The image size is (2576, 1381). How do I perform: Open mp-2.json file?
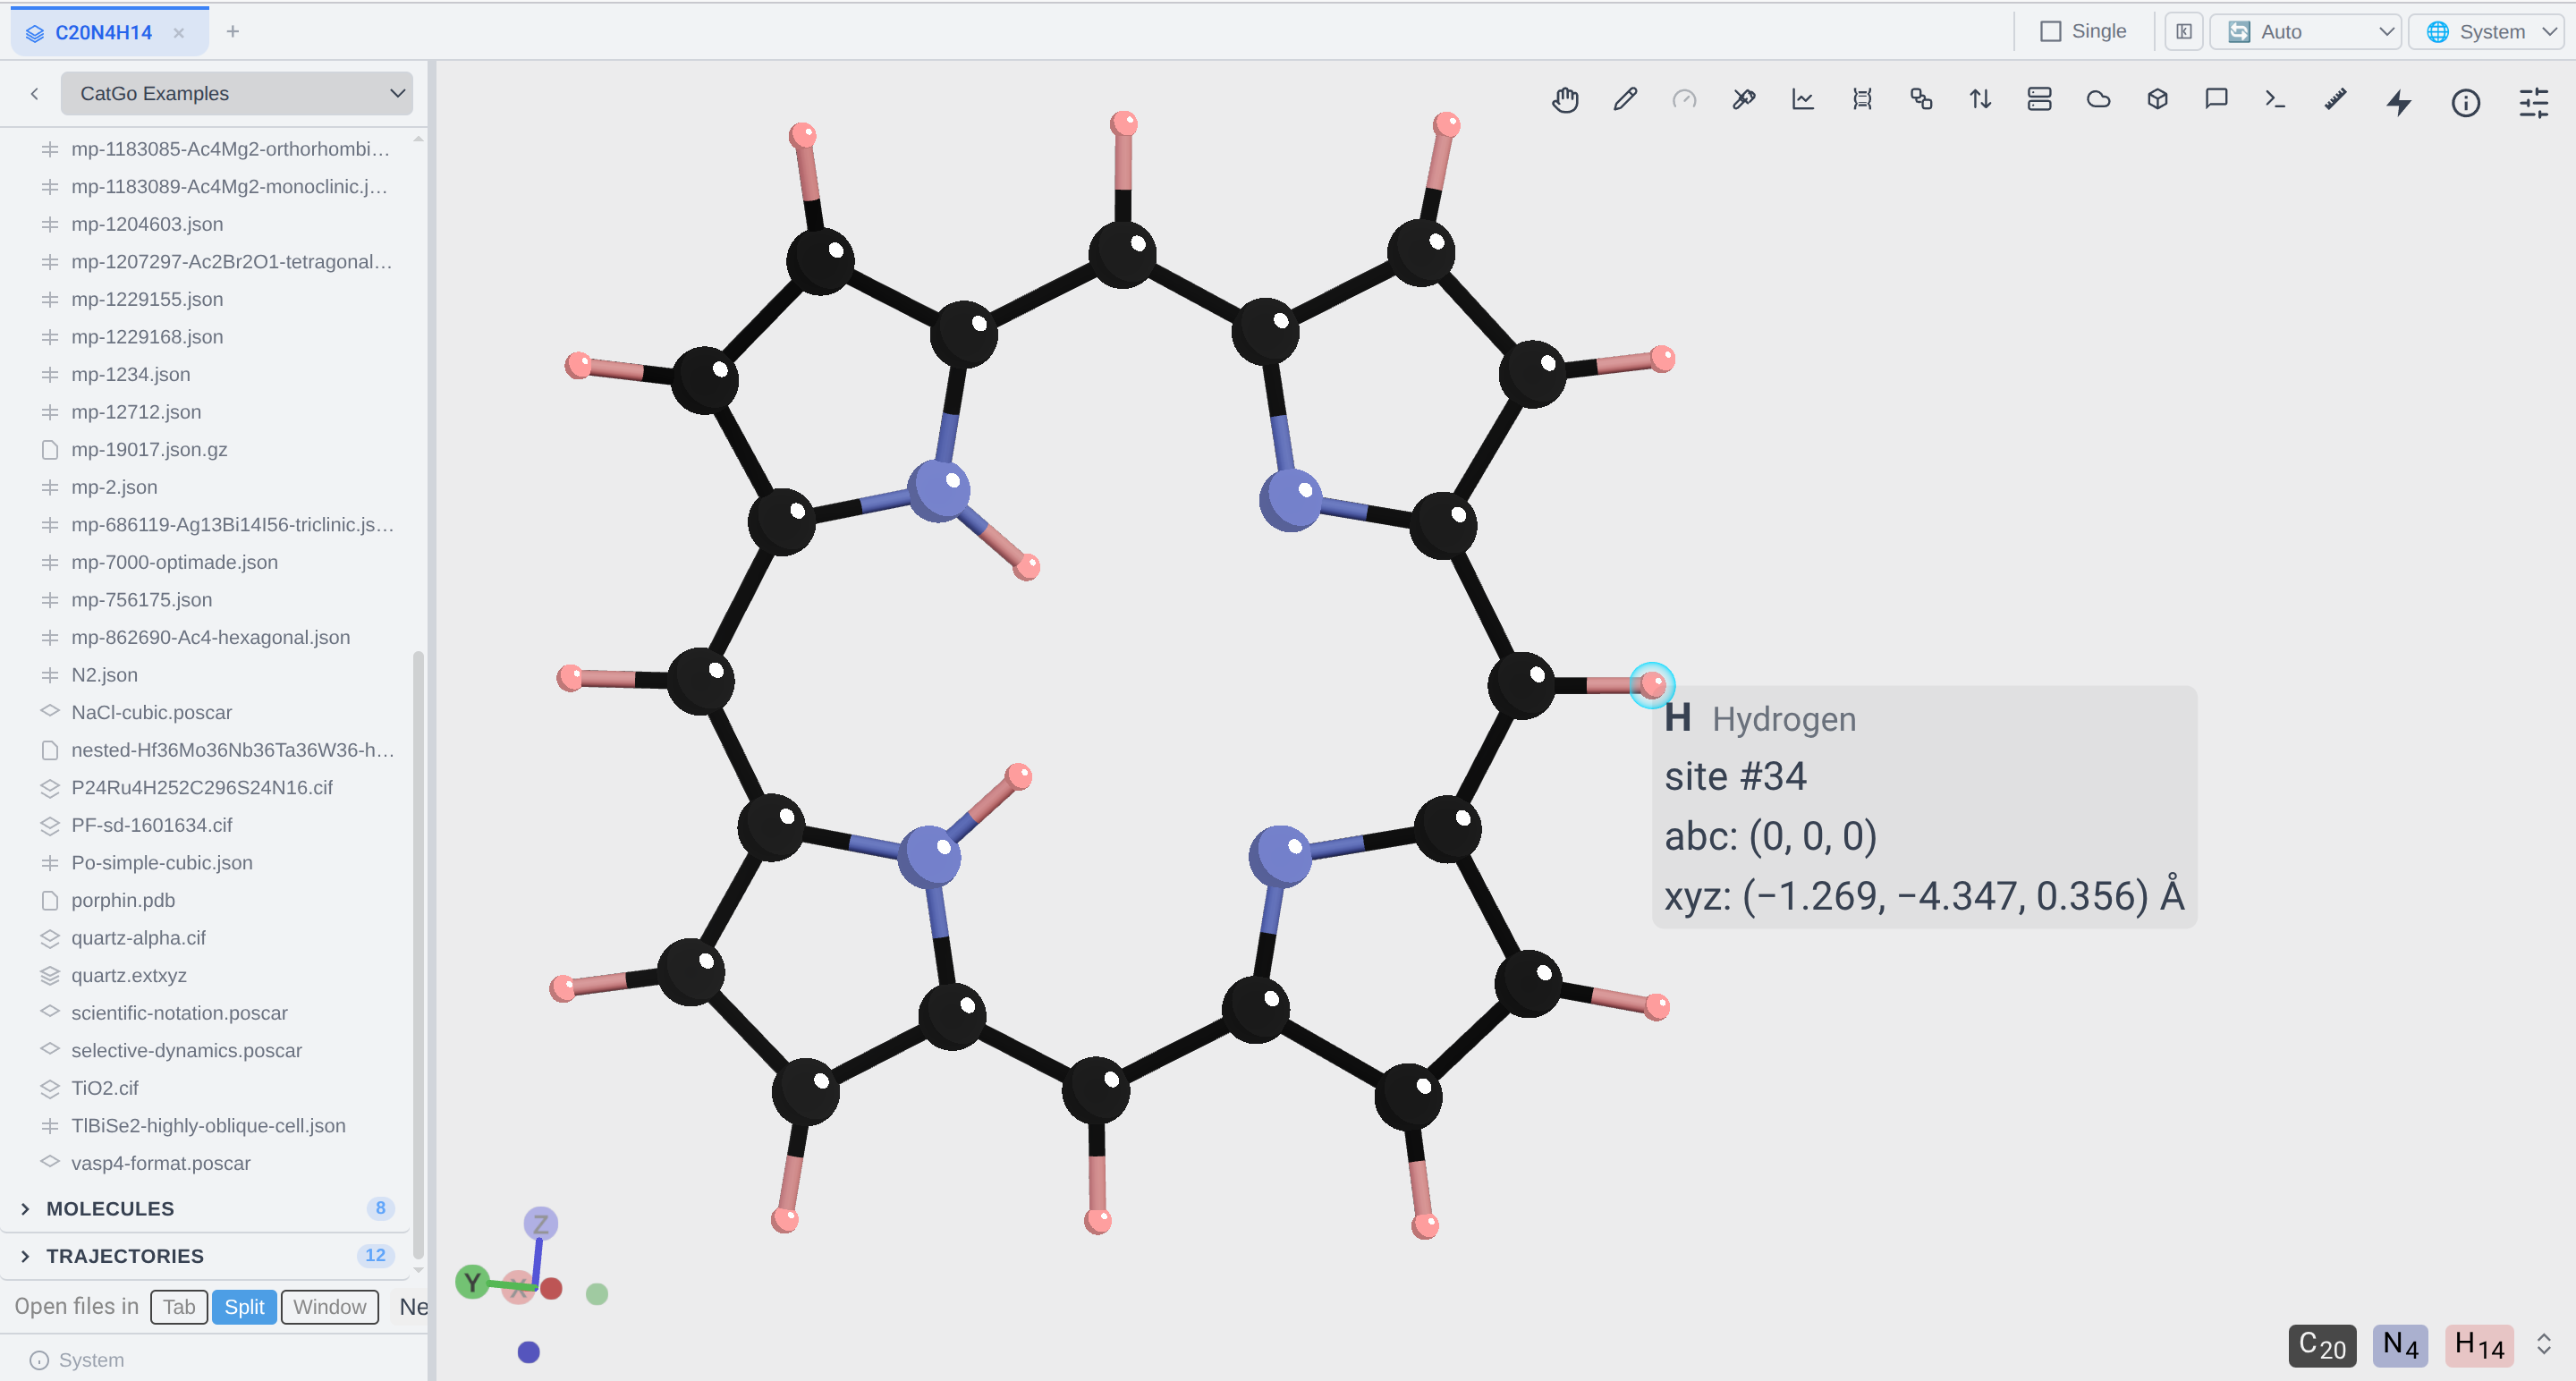[x=114, y=487]
